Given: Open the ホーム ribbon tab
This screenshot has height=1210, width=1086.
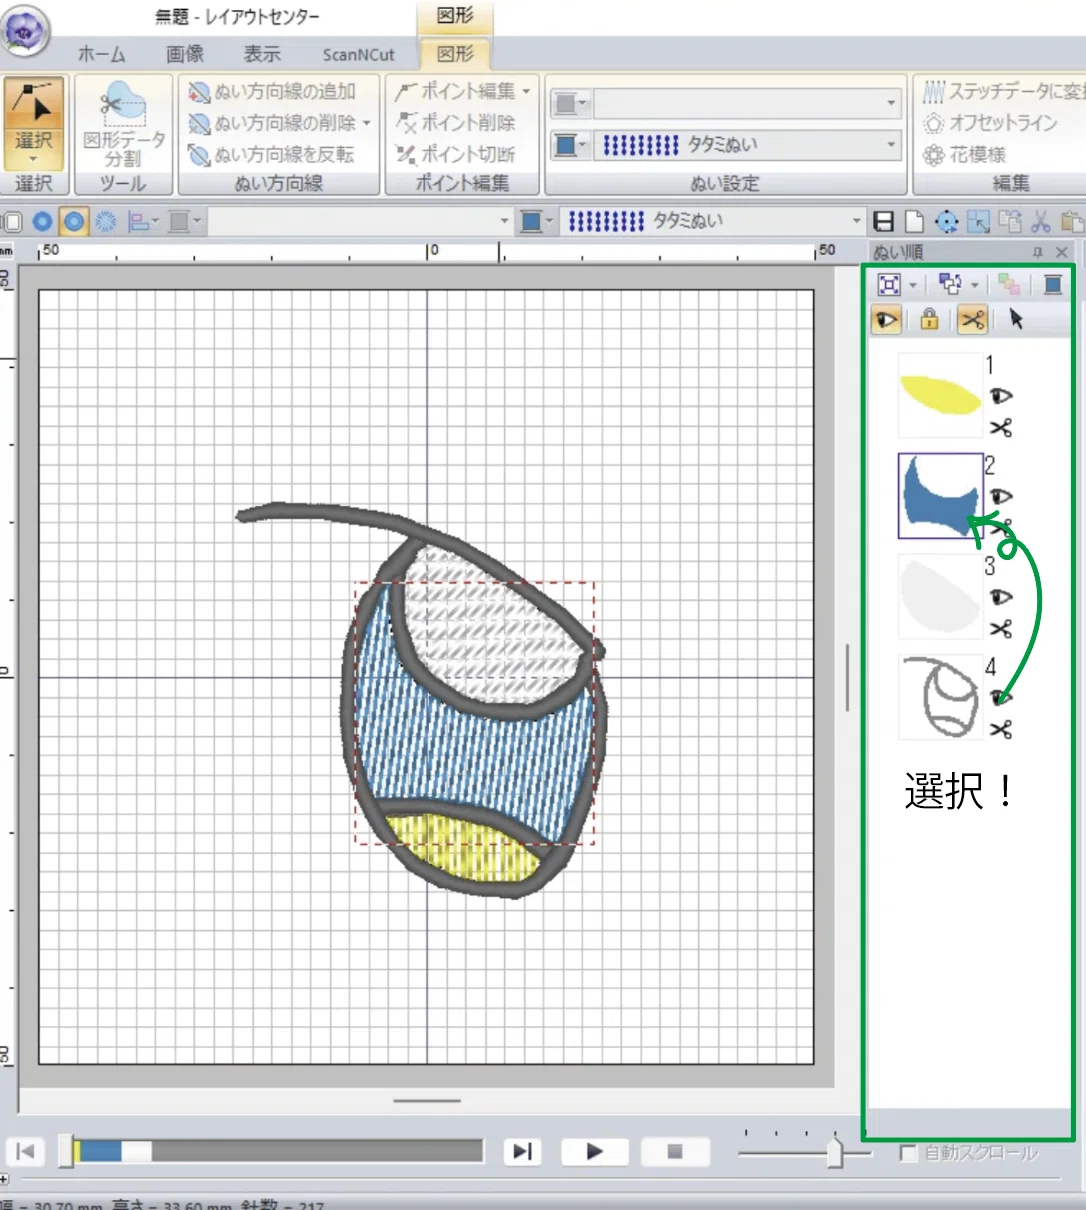Looking at the screenshot, I should coord(102,55).
